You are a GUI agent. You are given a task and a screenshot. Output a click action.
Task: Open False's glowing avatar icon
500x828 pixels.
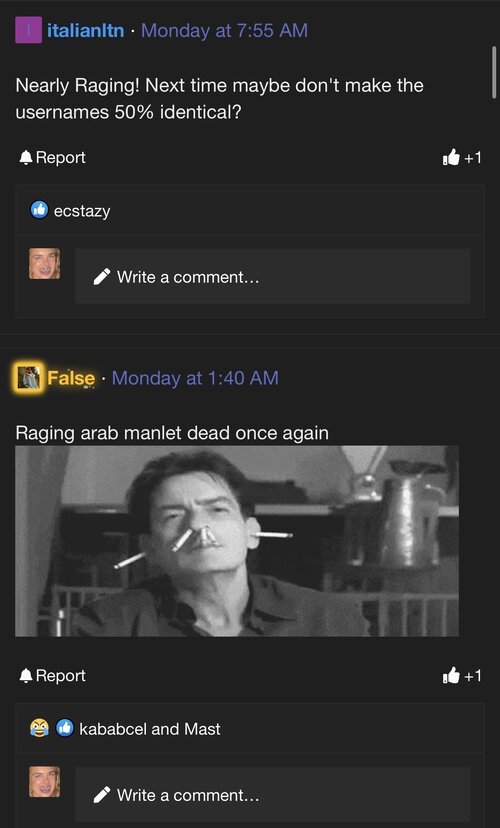tap(29, 378)
